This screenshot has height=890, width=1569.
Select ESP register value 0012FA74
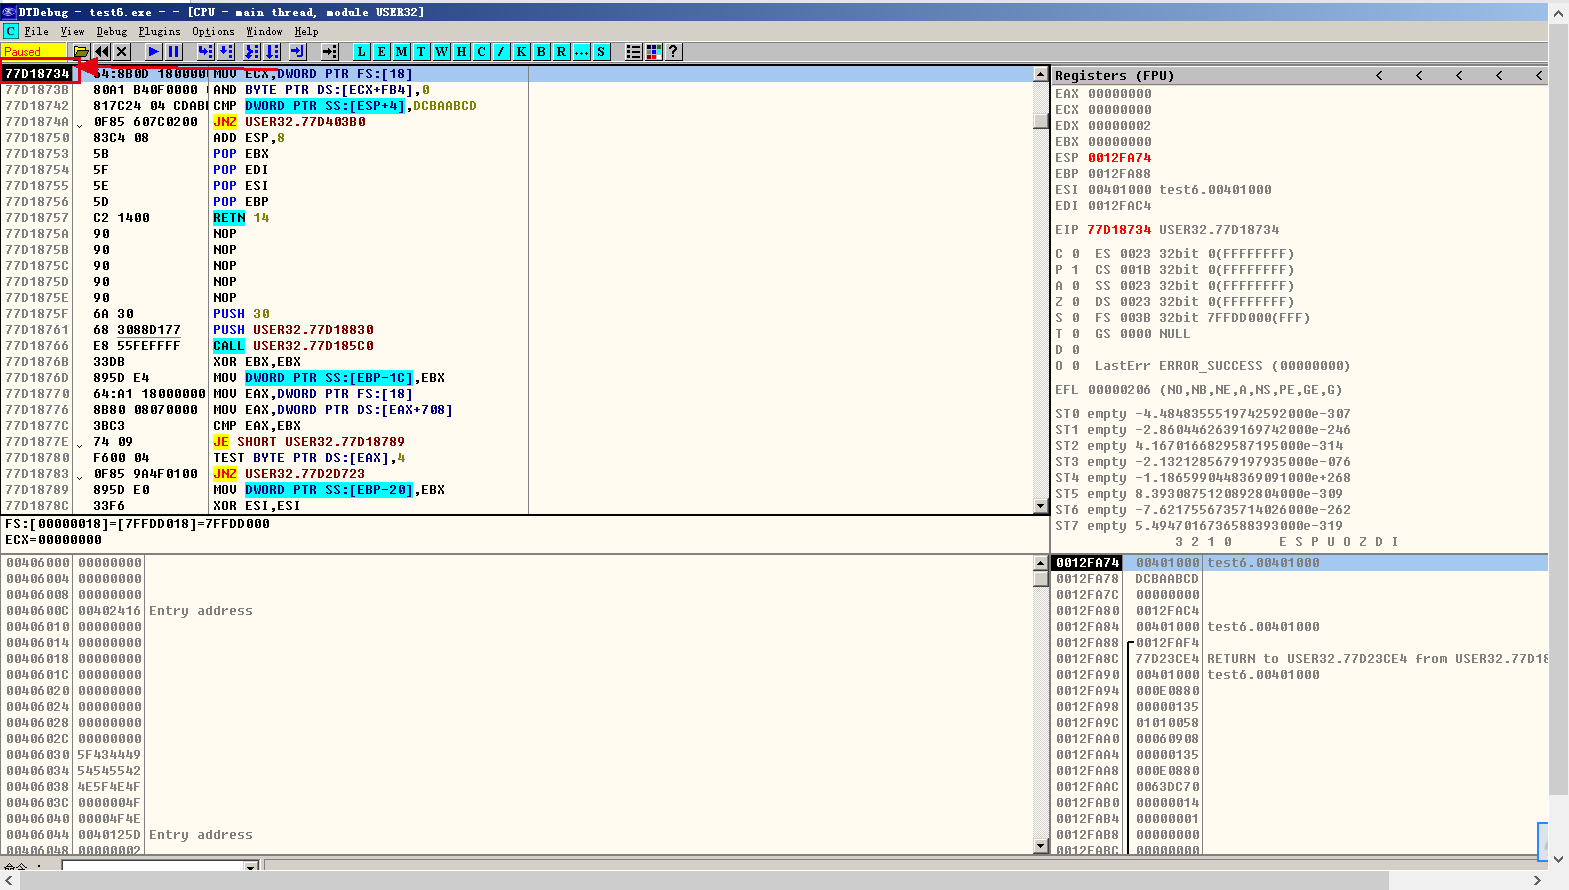pyautogui.click(x=1119, y=157)
